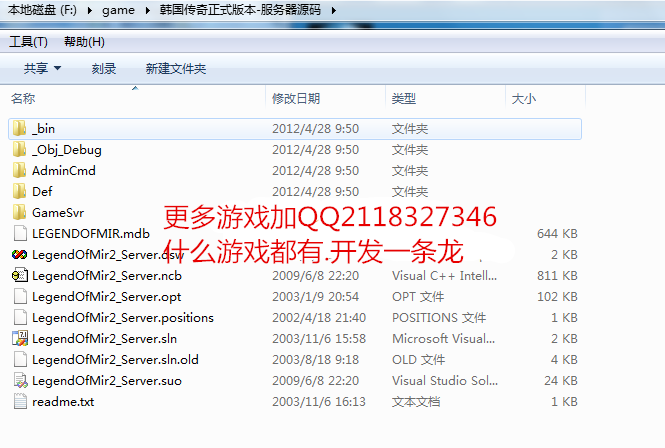Image resolution: width=665 pixels, height=448 pixels.
Task: Select the LegendOfMir2_Server.ncb file name
Action: 107,276
